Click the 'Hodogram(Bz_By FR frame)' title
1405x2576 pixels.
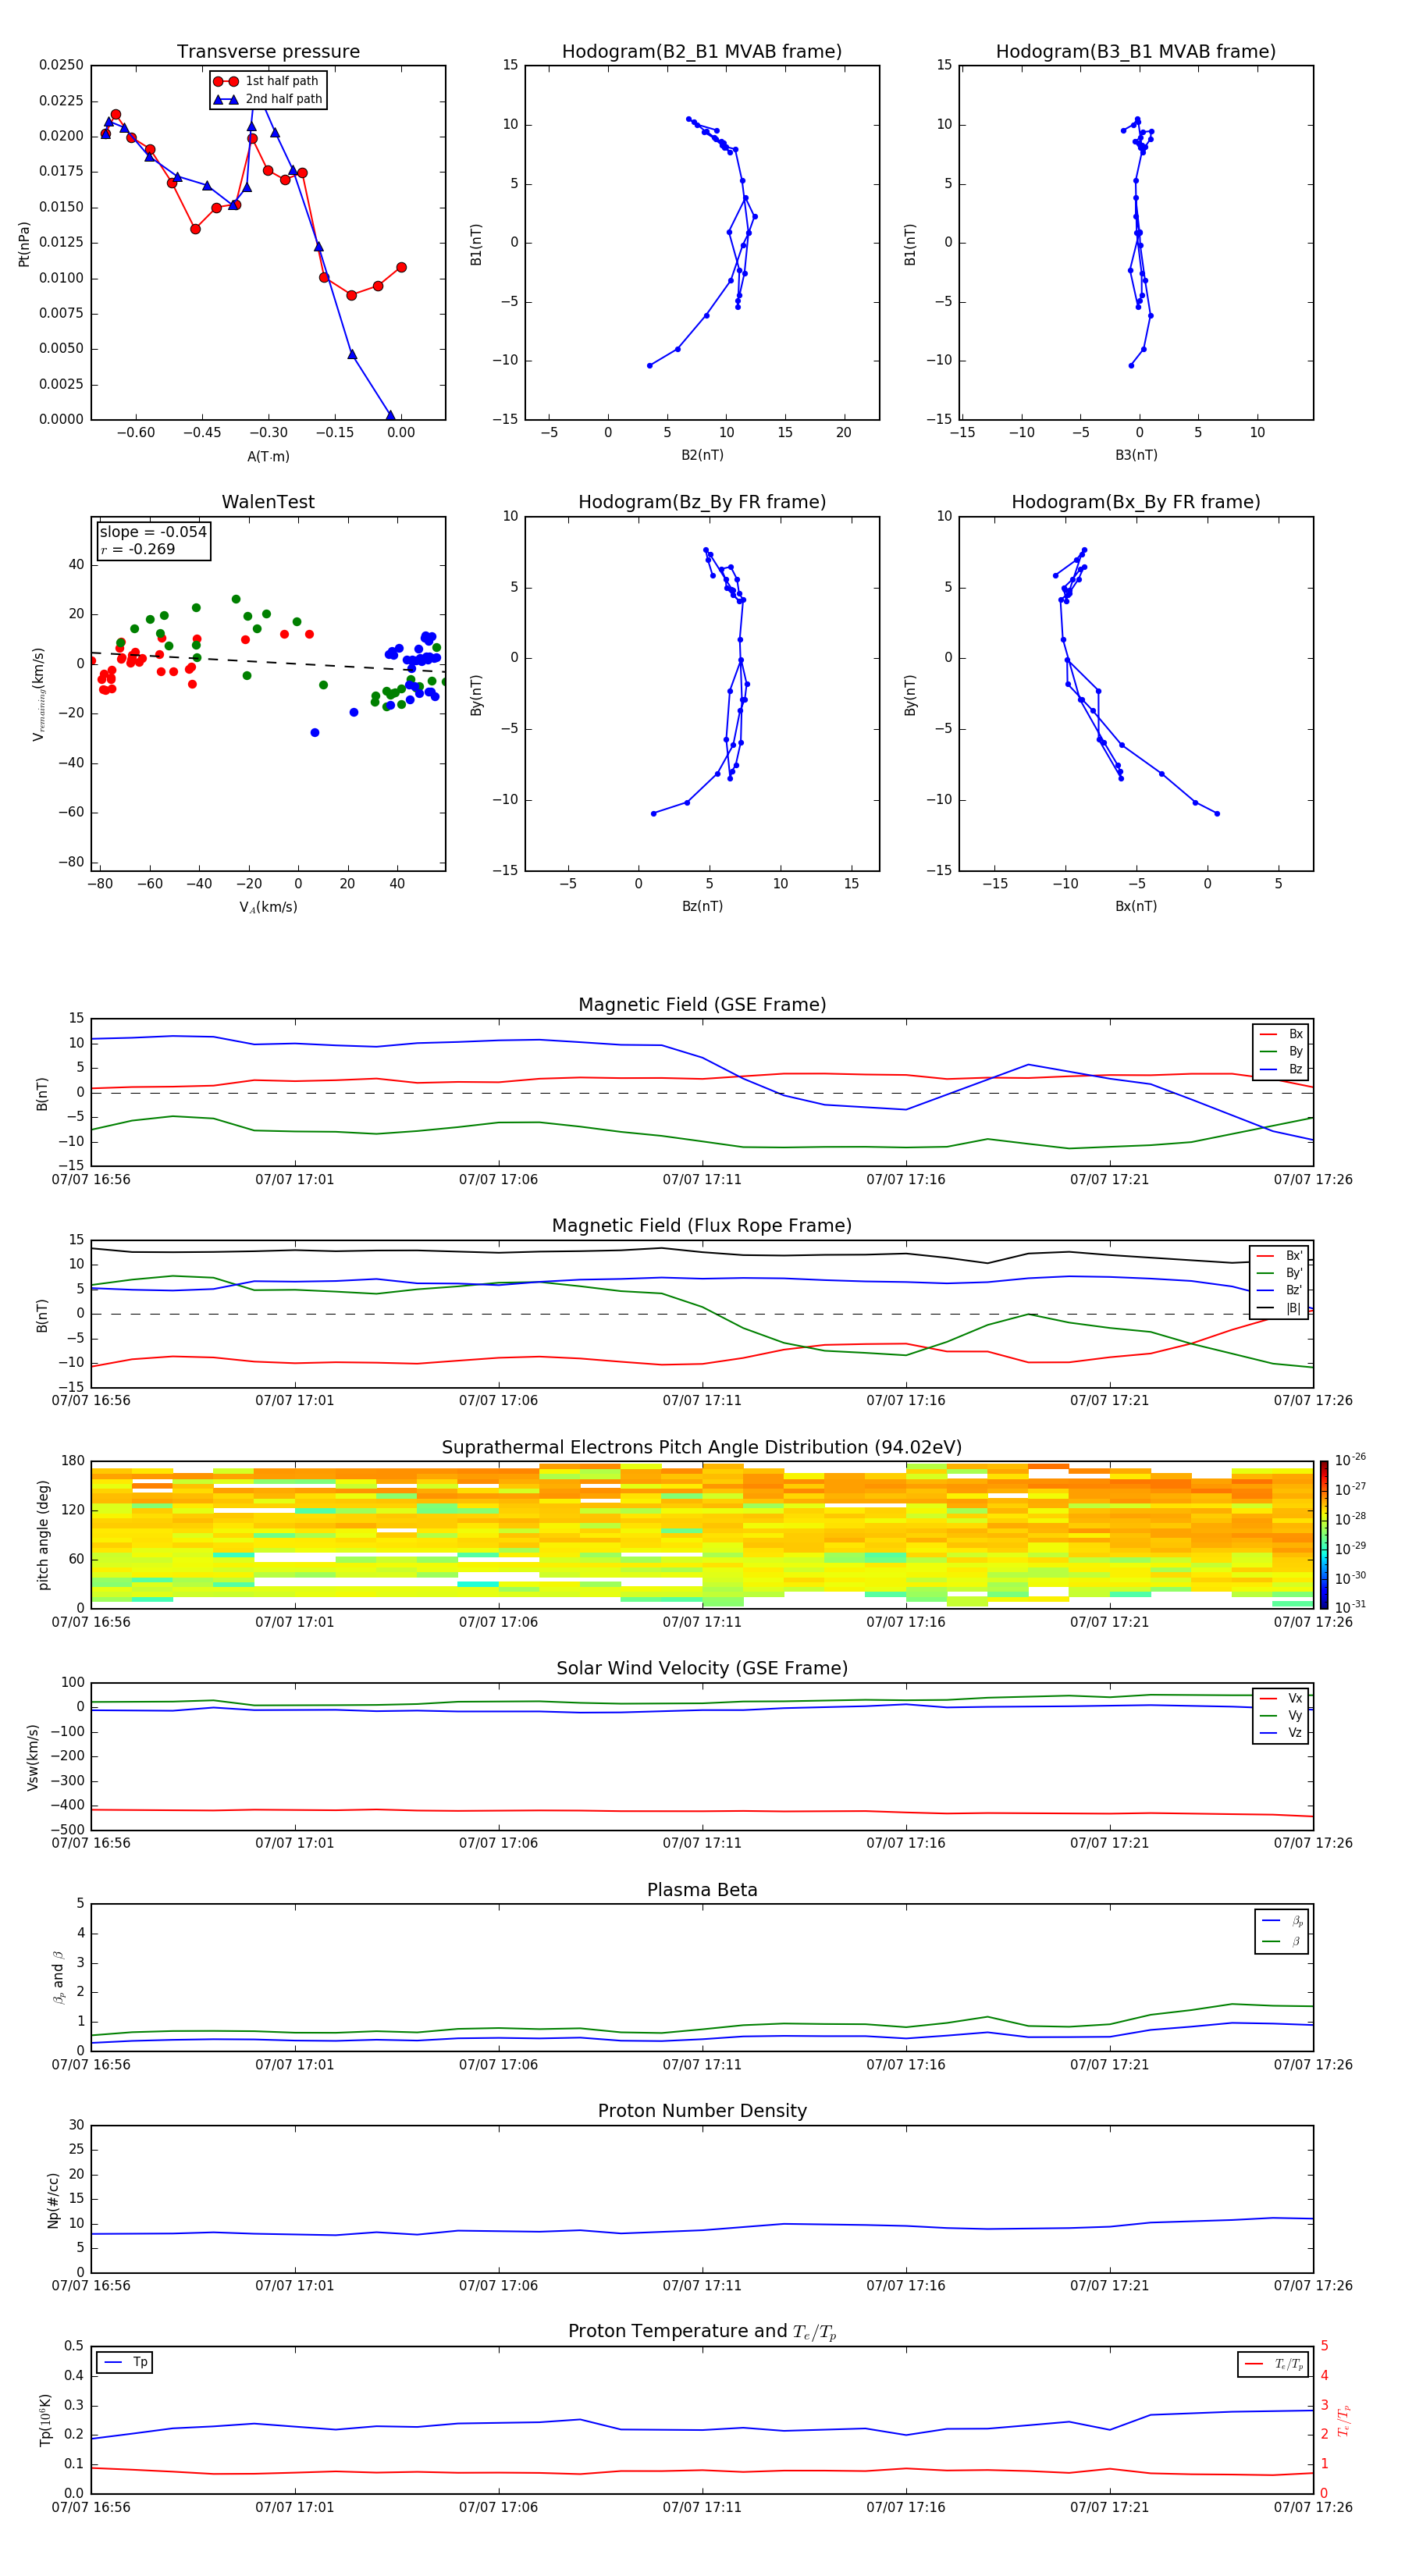click(702, 502)
